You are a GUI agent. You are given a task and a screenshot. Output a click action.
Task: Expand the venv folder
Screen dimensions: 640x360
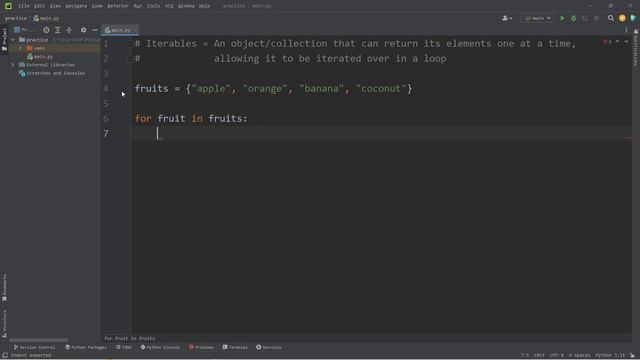(x=20, y=48)
